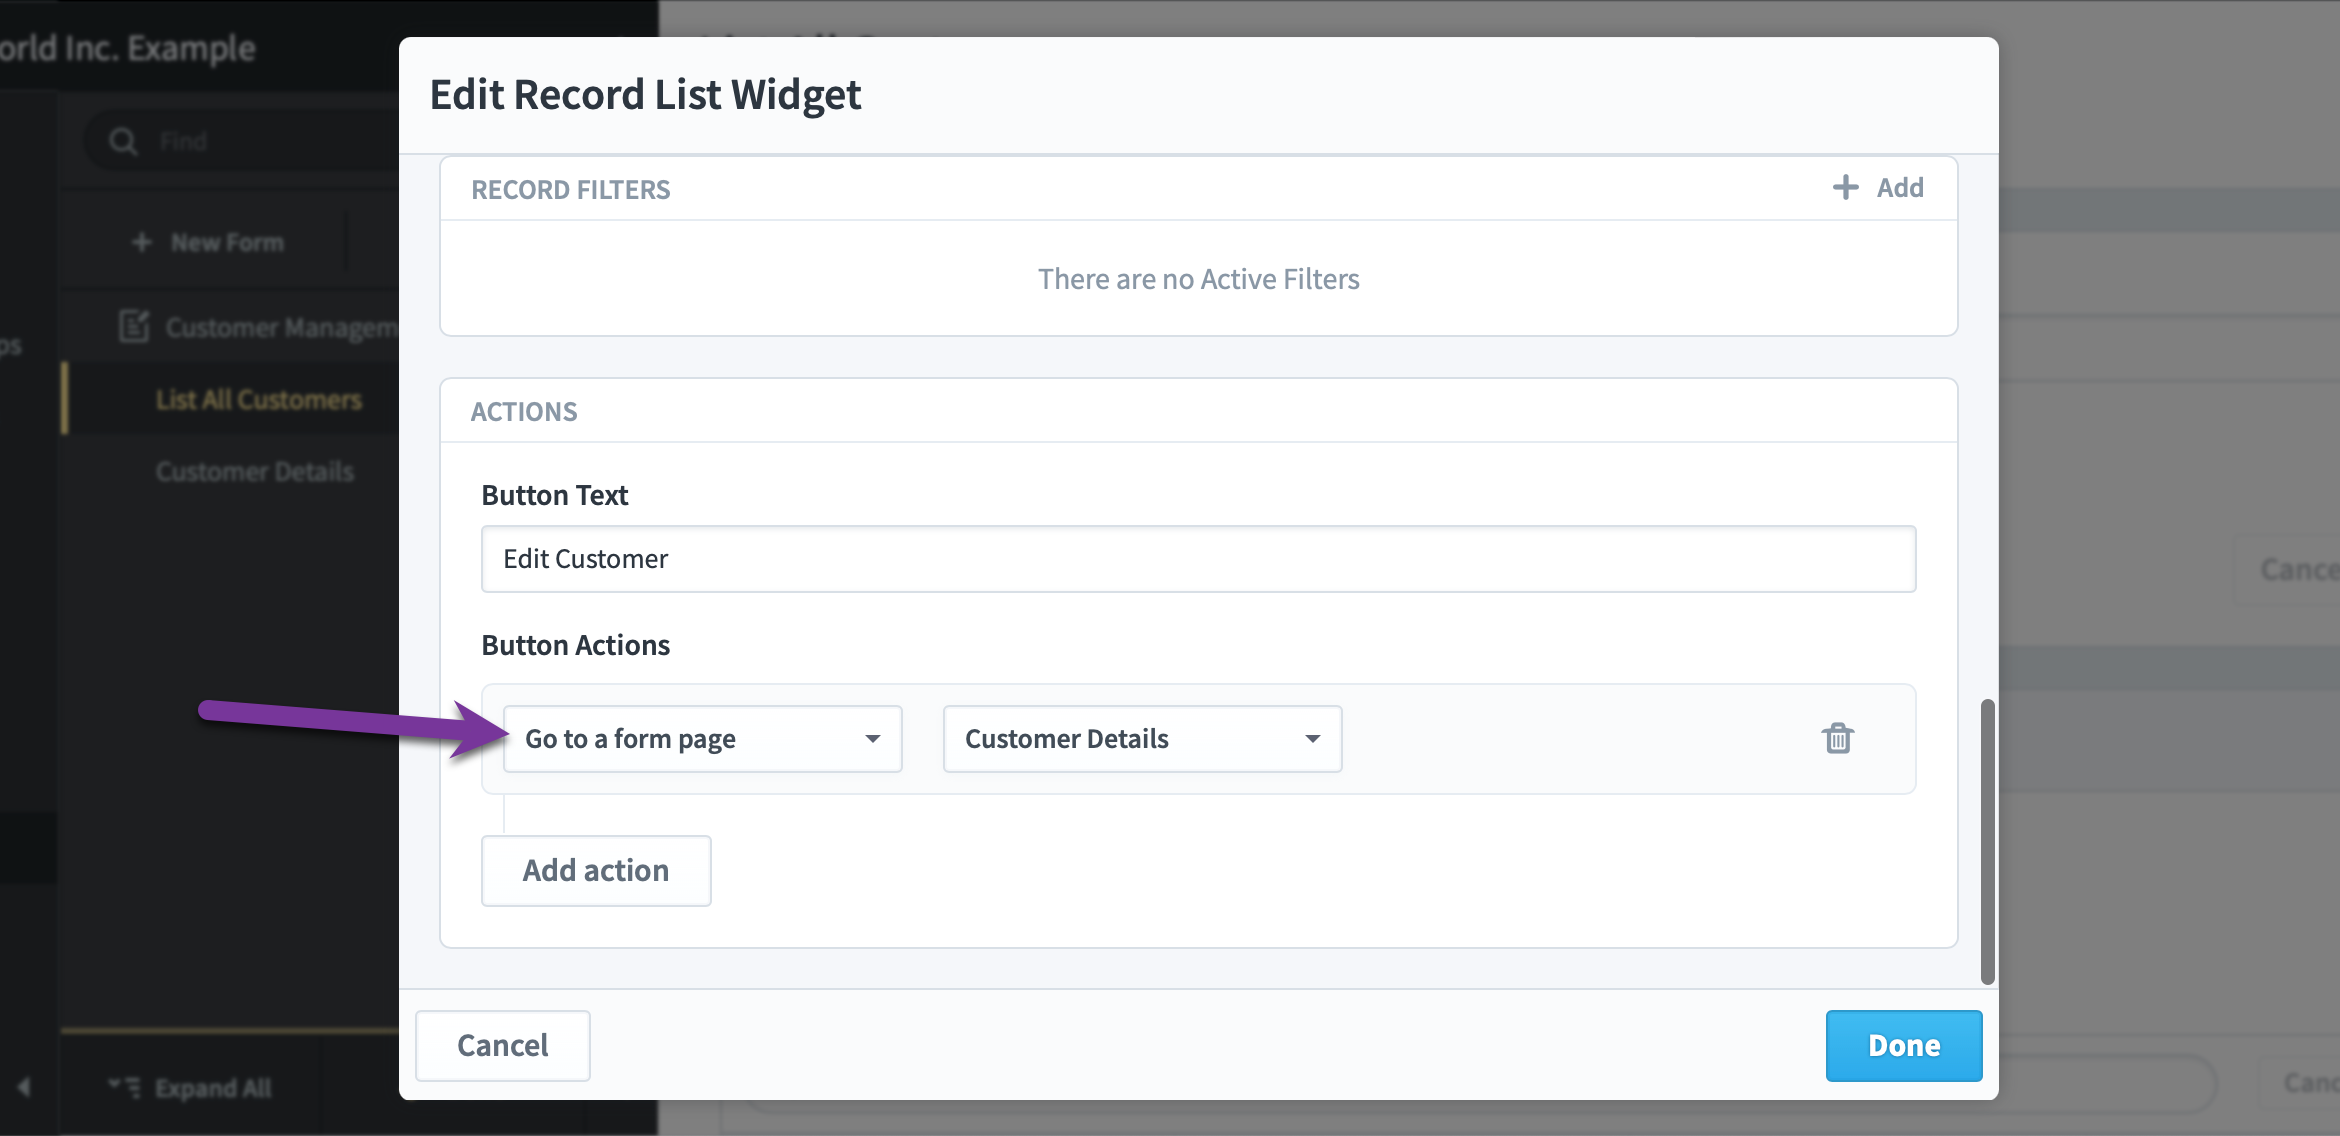Click the Customer Management form icon

tap(136, 326)
